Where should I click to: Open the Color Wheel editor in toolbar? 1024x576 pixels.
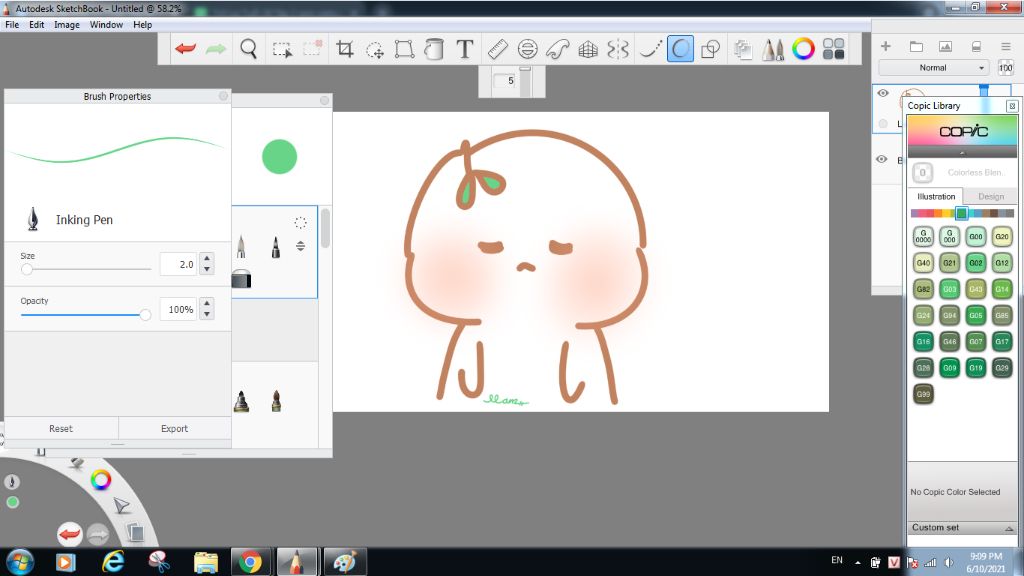tap(804, 49)
